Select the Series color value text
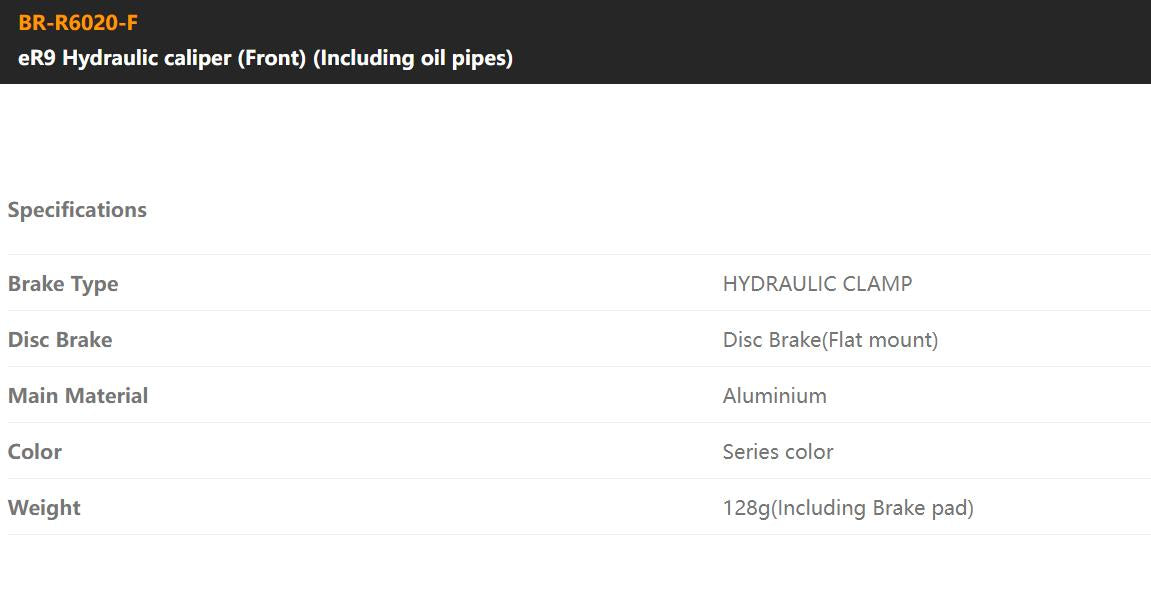1151x590 pixels. point(778,452)
